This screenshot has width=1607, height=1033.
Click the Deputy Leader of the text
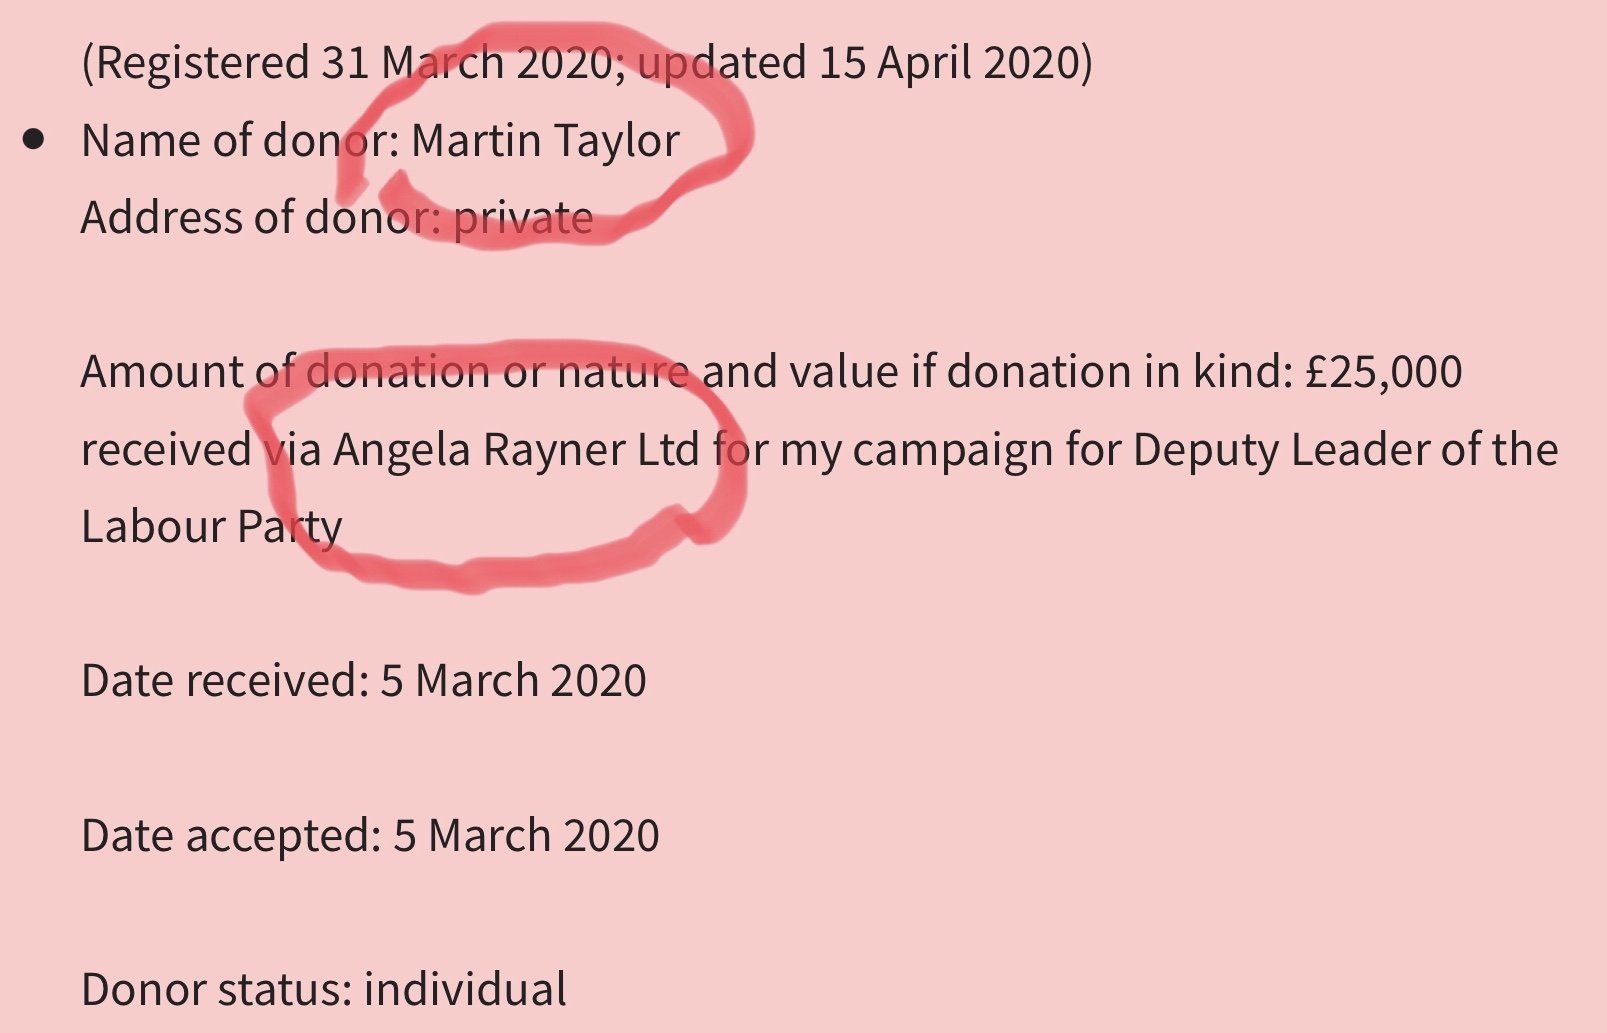click(x=1345, y=450)
